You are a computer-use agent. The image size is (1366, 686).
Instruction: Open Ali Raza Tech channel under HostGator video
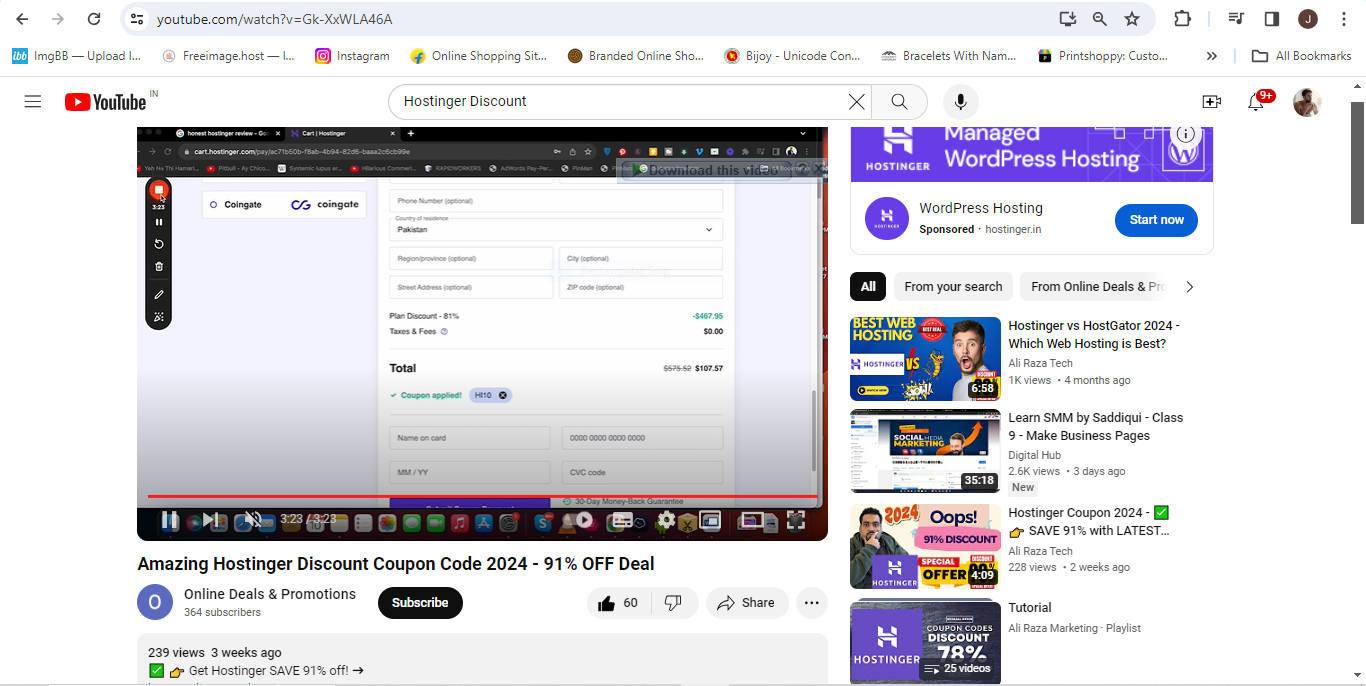click(x=1040, y=363)
